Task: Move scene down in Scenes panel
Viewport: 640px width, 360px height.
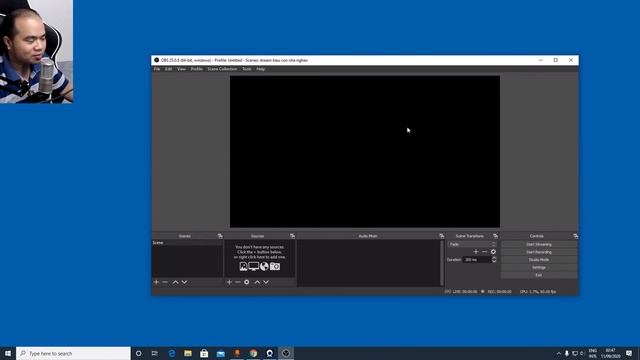Action: (184, 282)
